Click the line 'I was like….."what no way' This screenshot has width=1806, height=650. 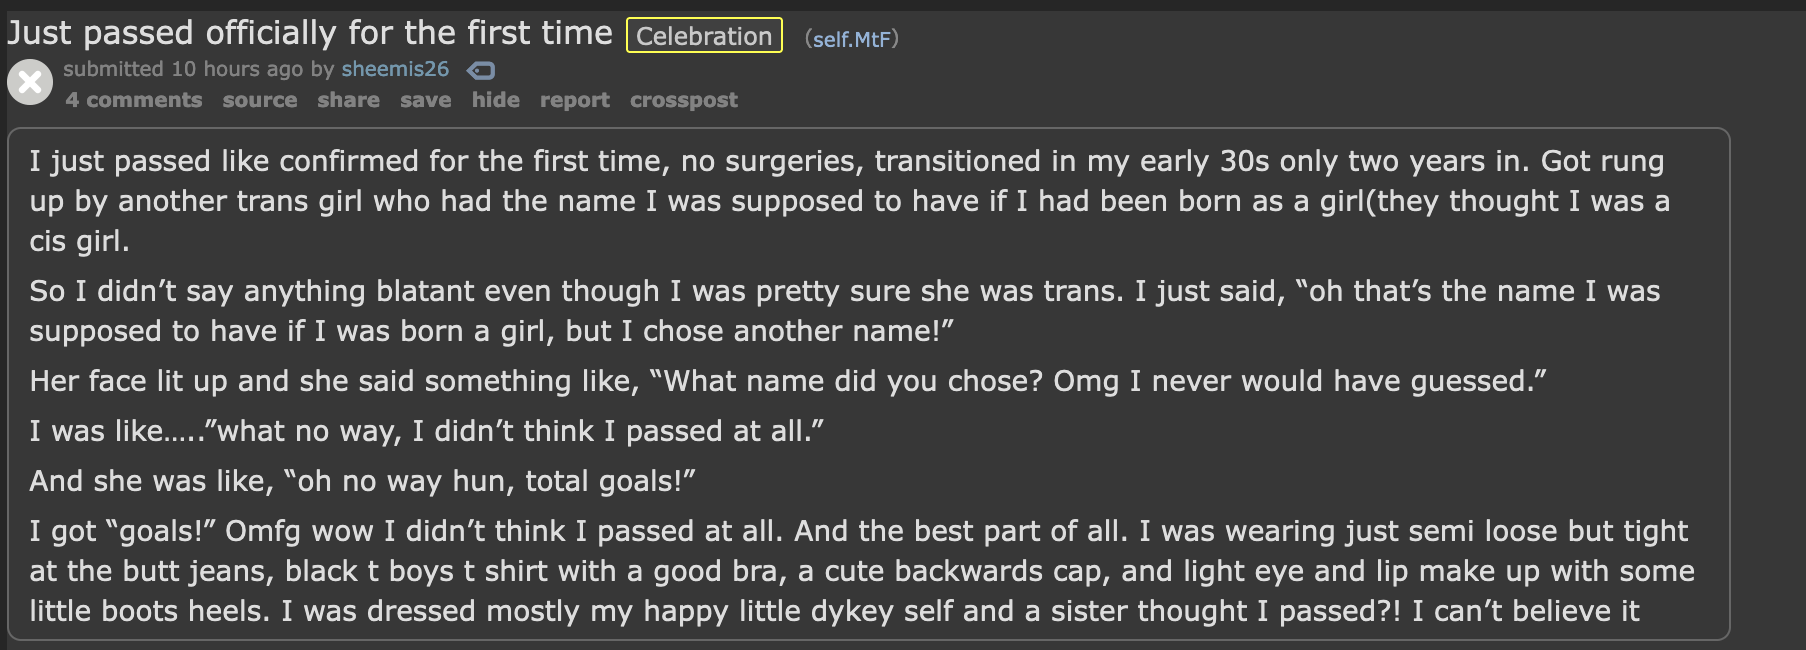[x=427, y=431]
